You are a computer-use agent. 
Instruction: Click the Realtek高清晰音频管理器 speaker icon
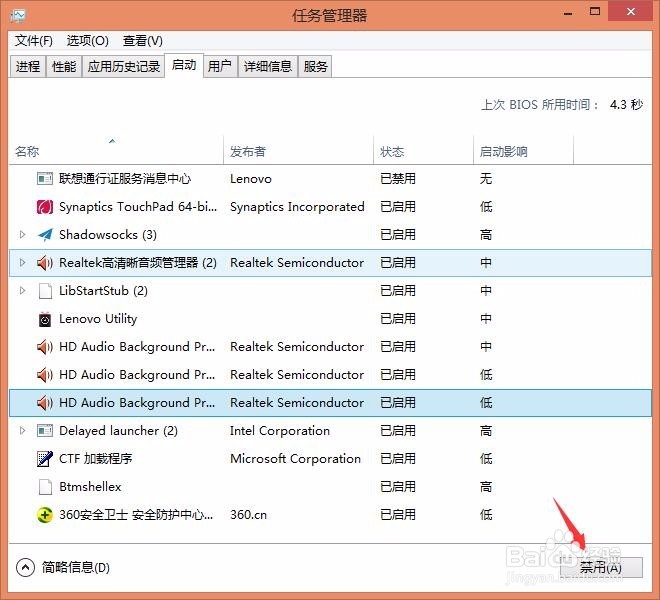tap(45, 263)
